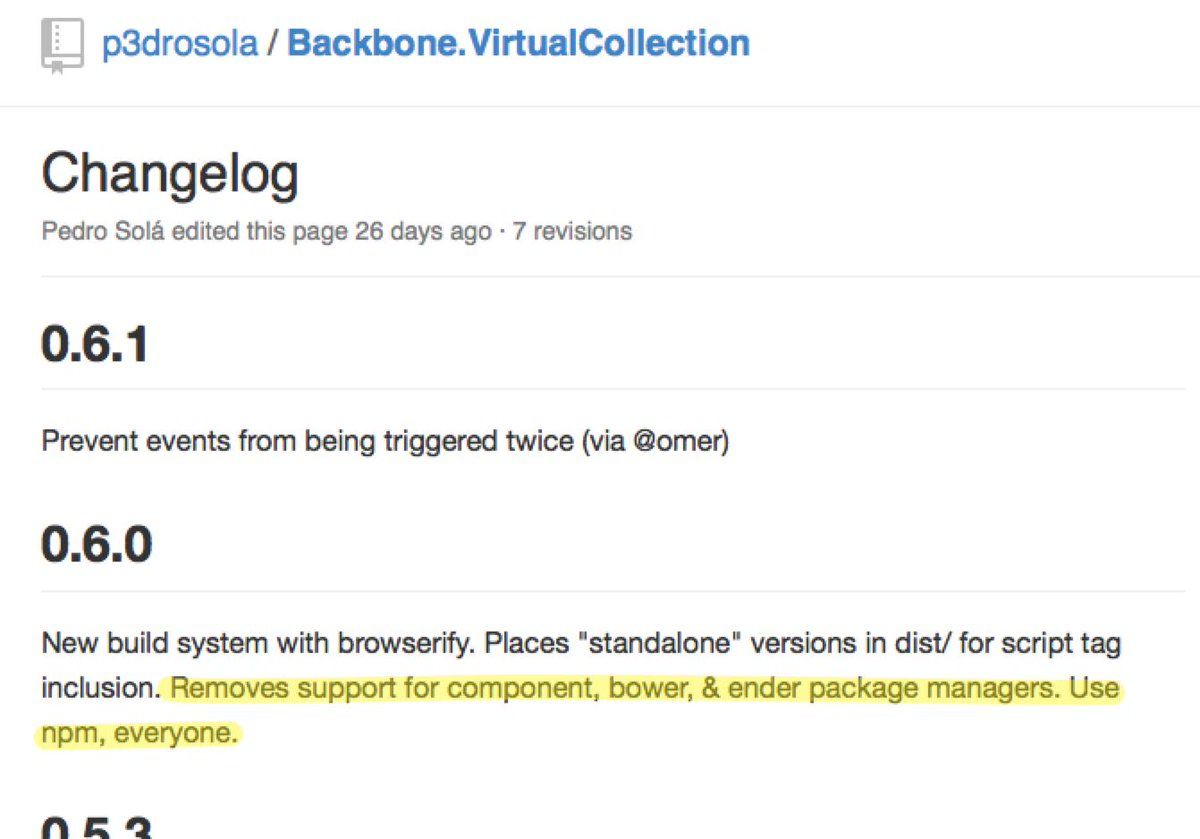1200x839 pixels.
Task: Click the repository book icon
Action: 61,47
